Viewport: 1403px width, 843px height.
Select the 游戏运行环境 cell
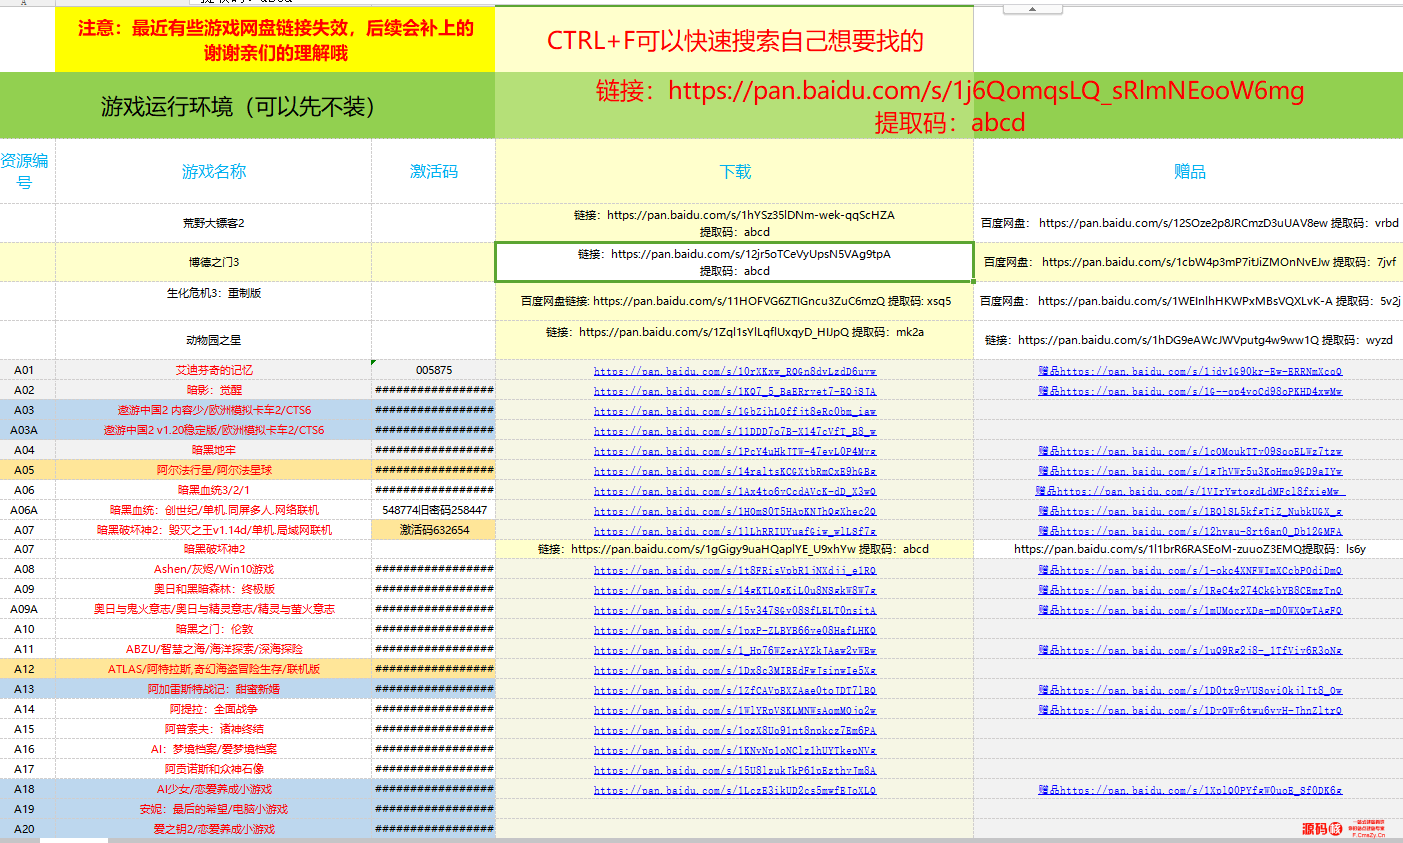tap(247, 105)
